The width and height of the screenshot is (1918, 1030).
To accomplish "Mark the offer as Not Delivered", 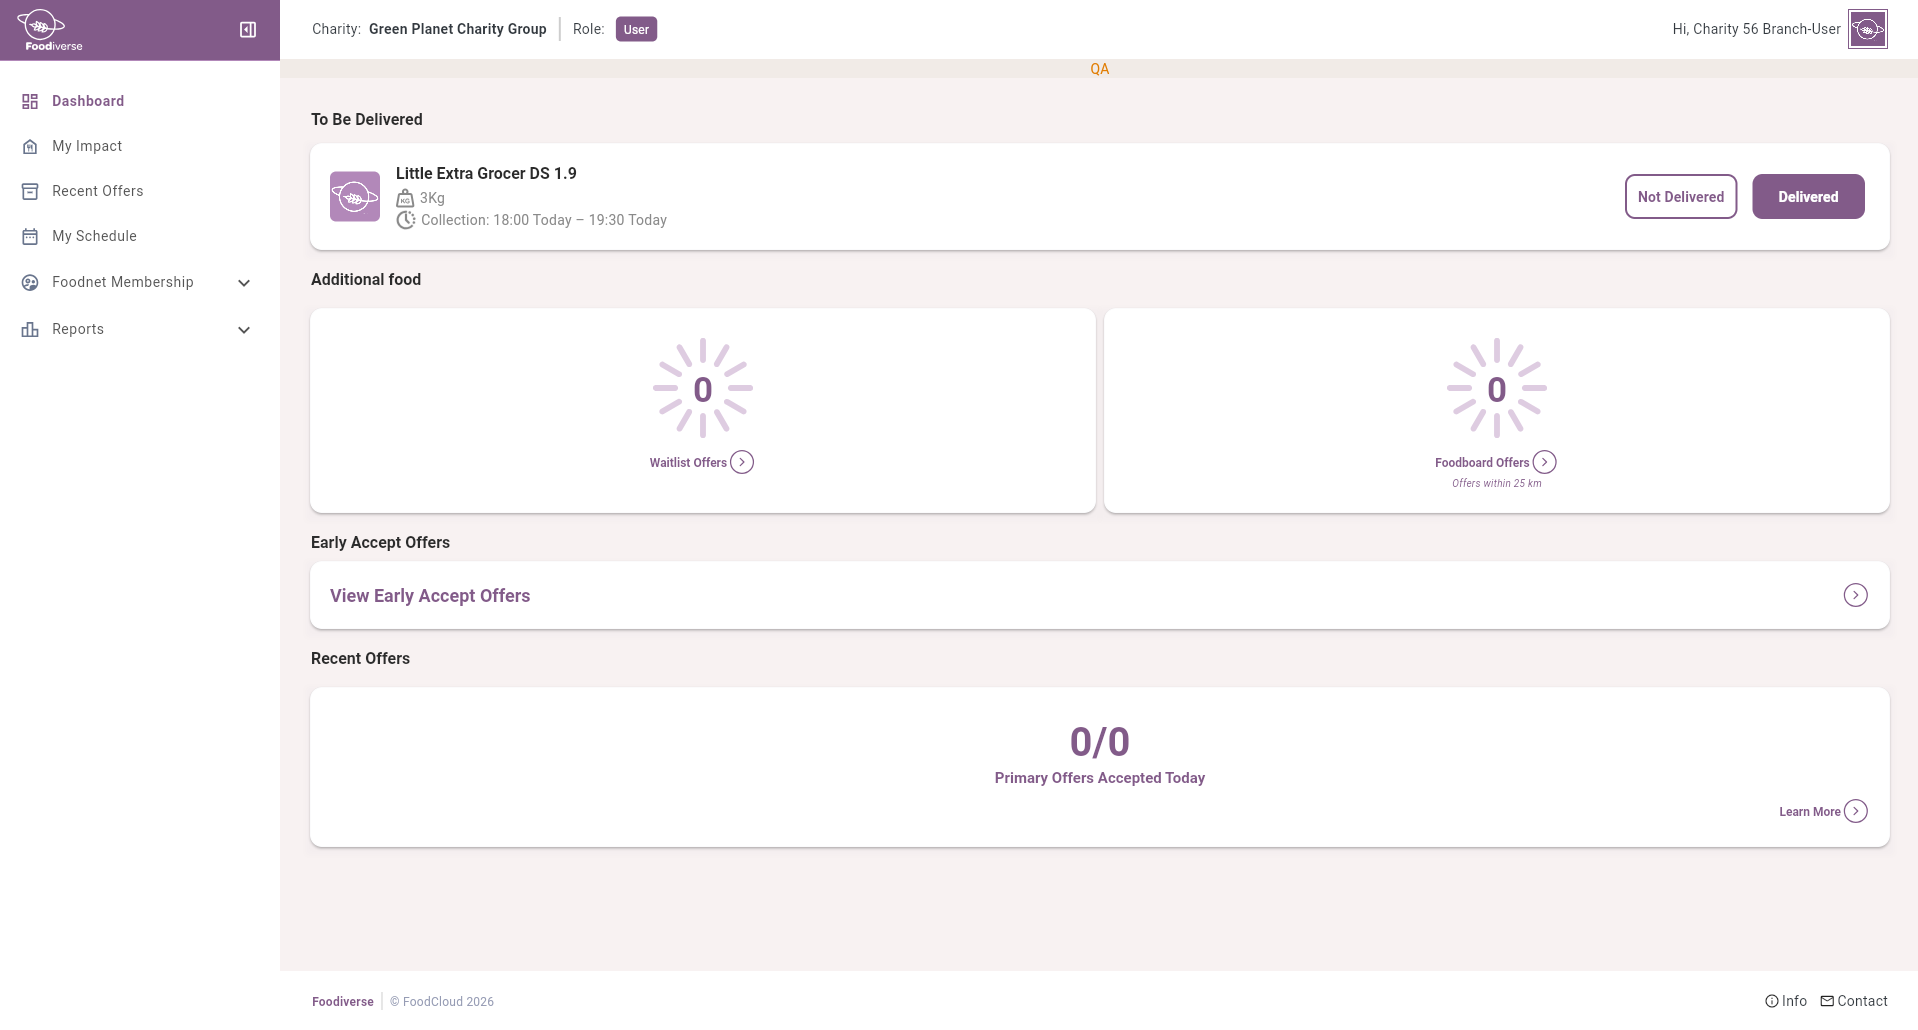I will tap(1681, 196).
